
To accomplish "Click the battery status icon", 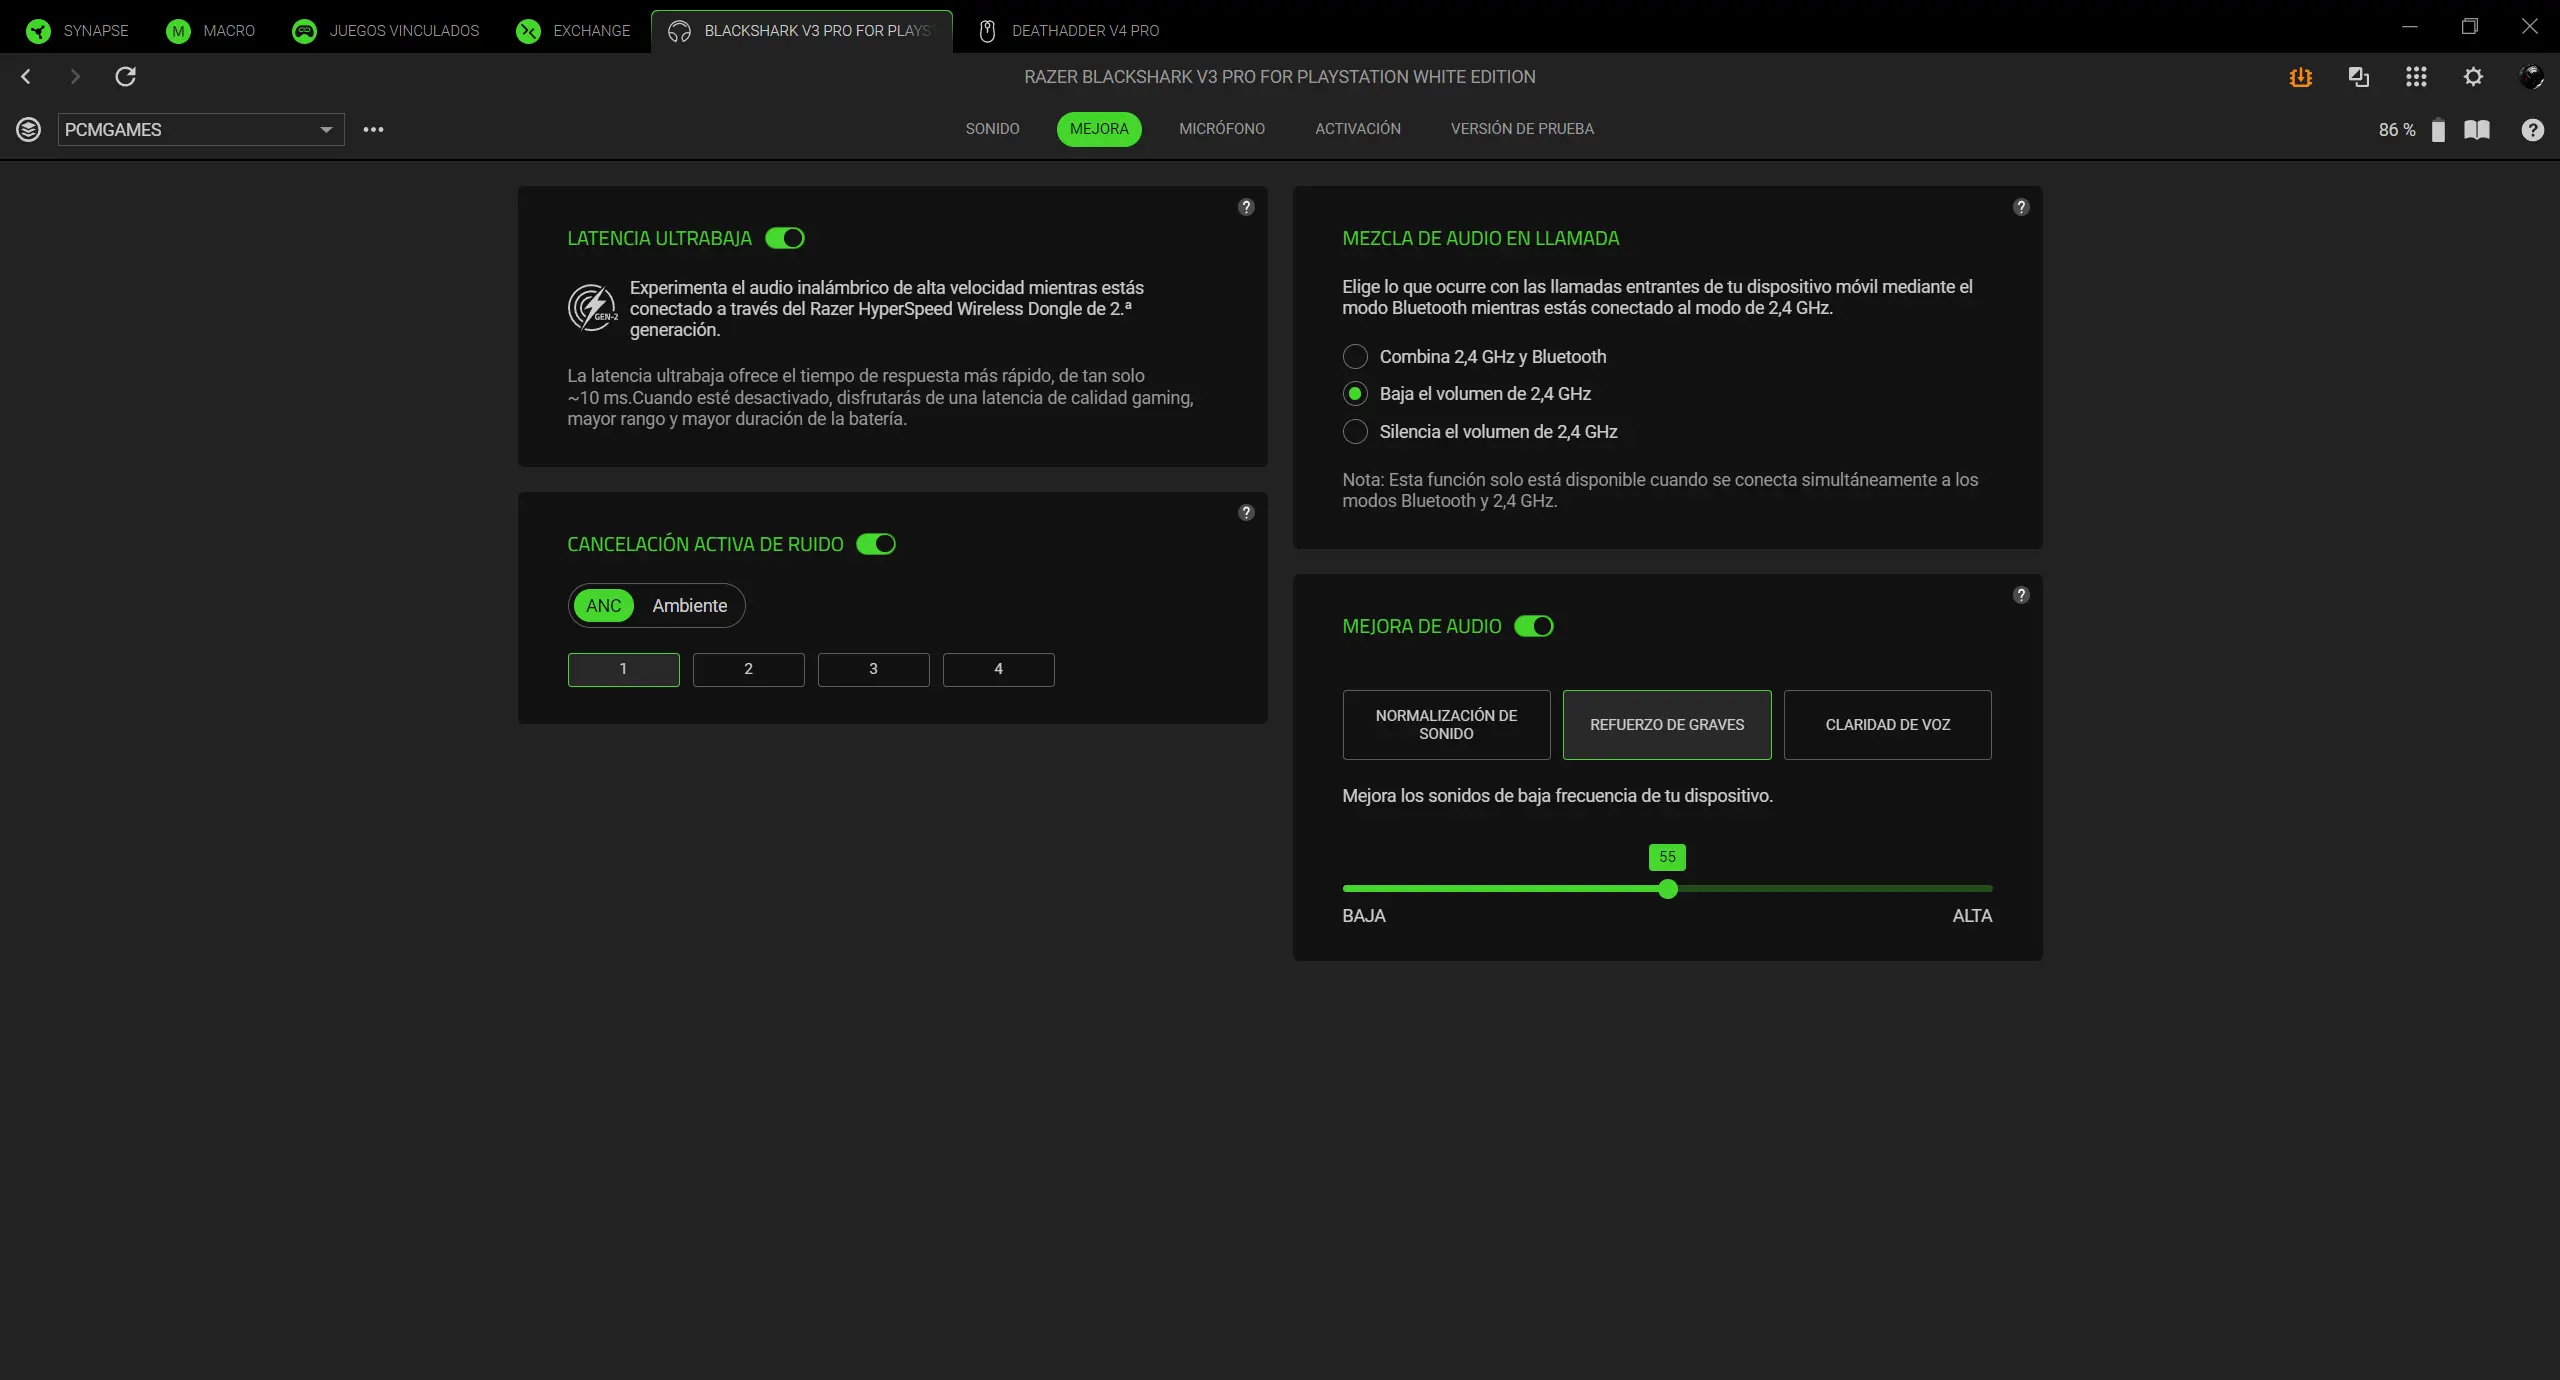I will [x=2438, y=130].
